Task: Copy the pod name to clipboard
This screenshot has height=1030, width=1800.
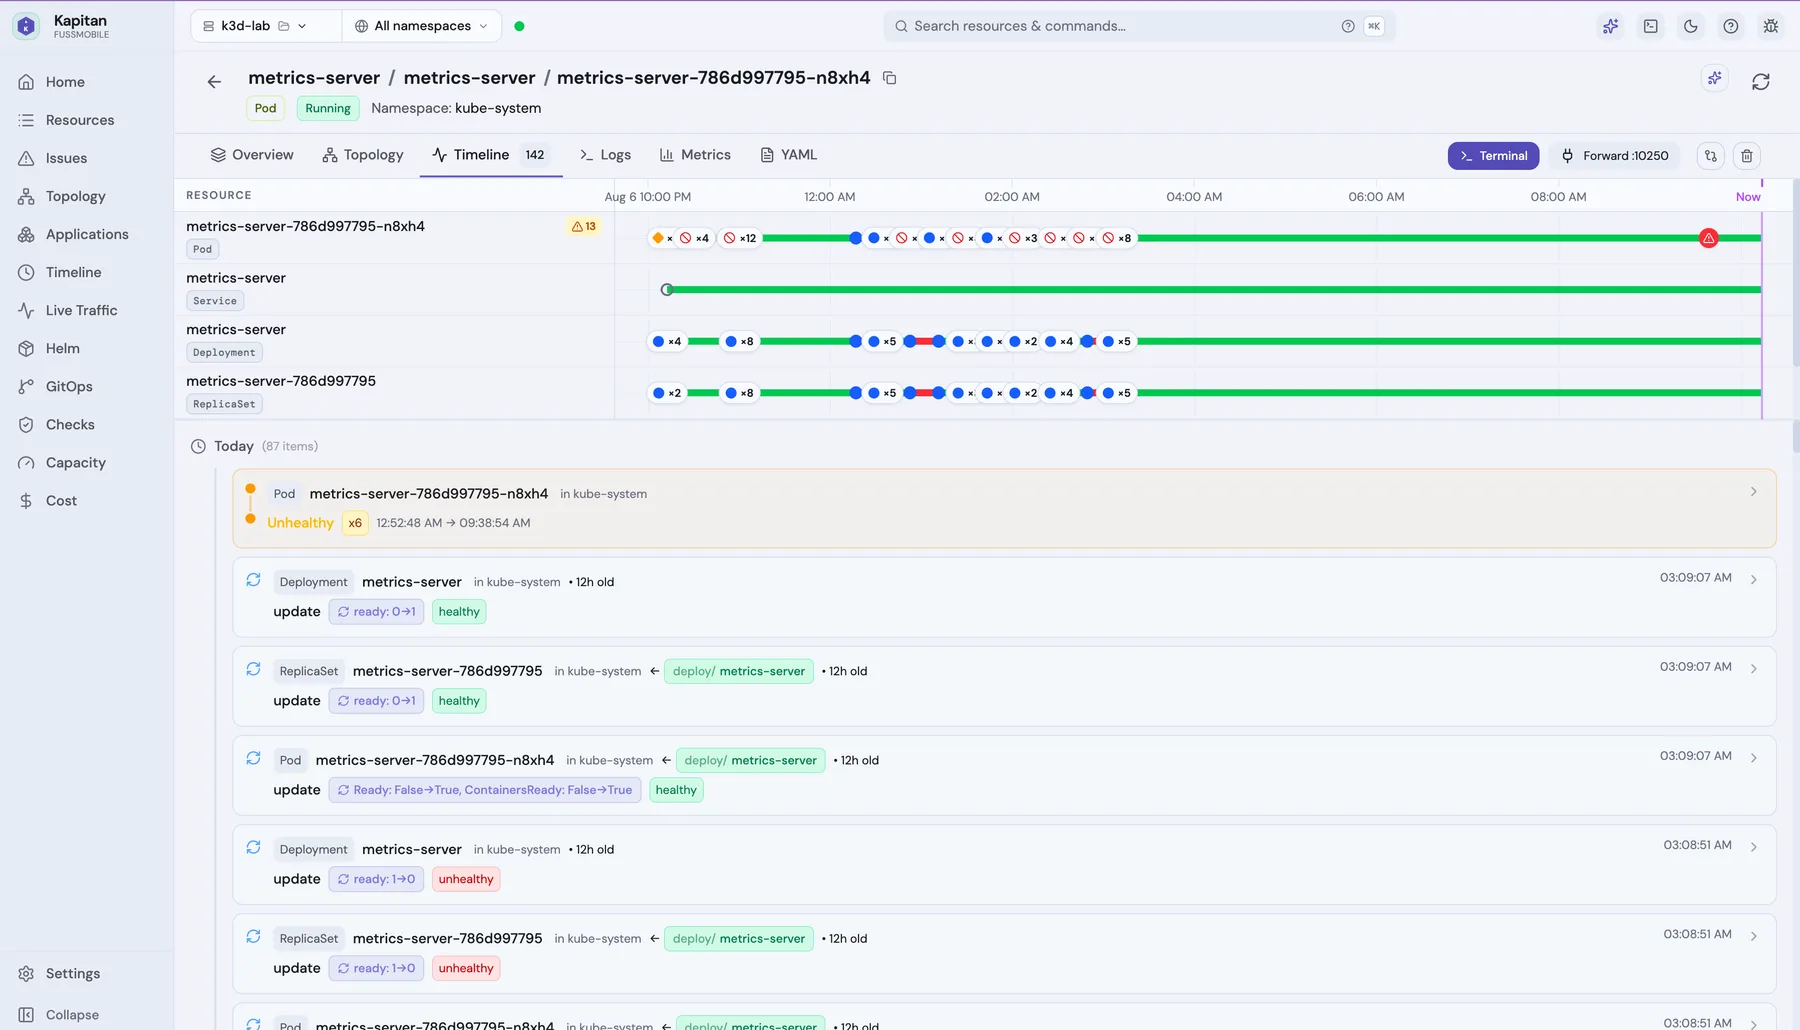Action: tap(889, 78)
